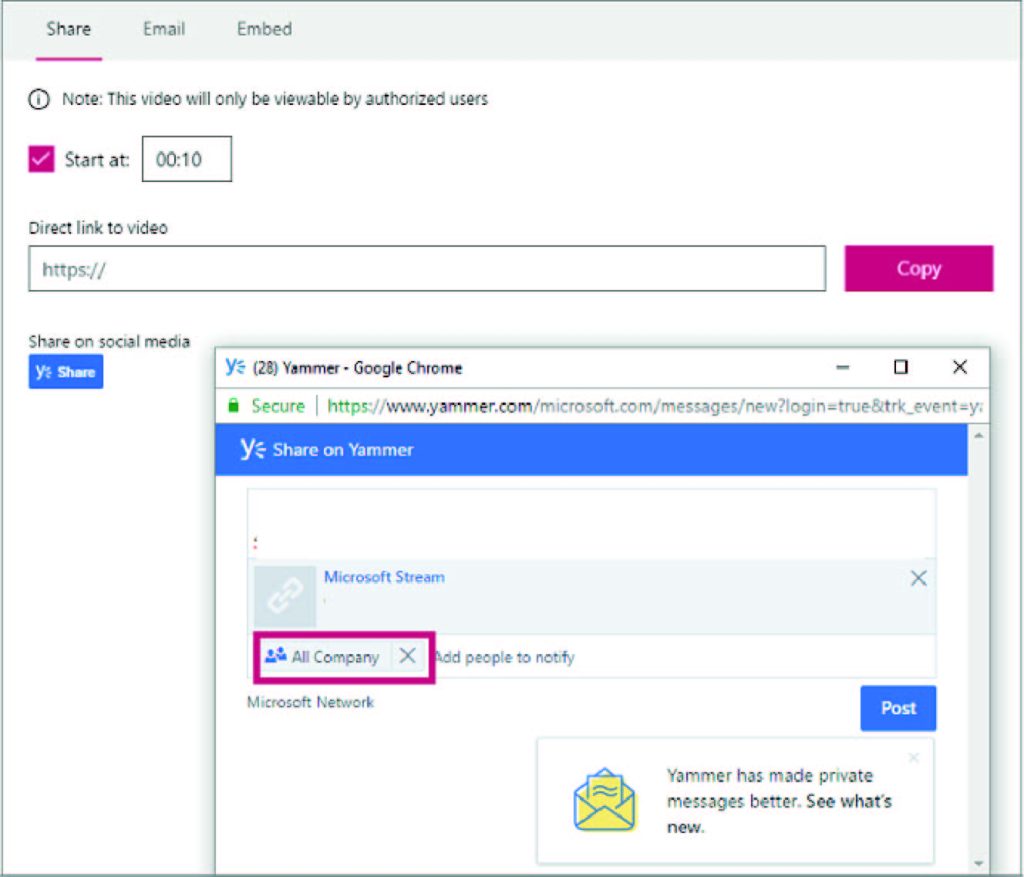Click the link thumbnail for Microsoft Stream

285,596
